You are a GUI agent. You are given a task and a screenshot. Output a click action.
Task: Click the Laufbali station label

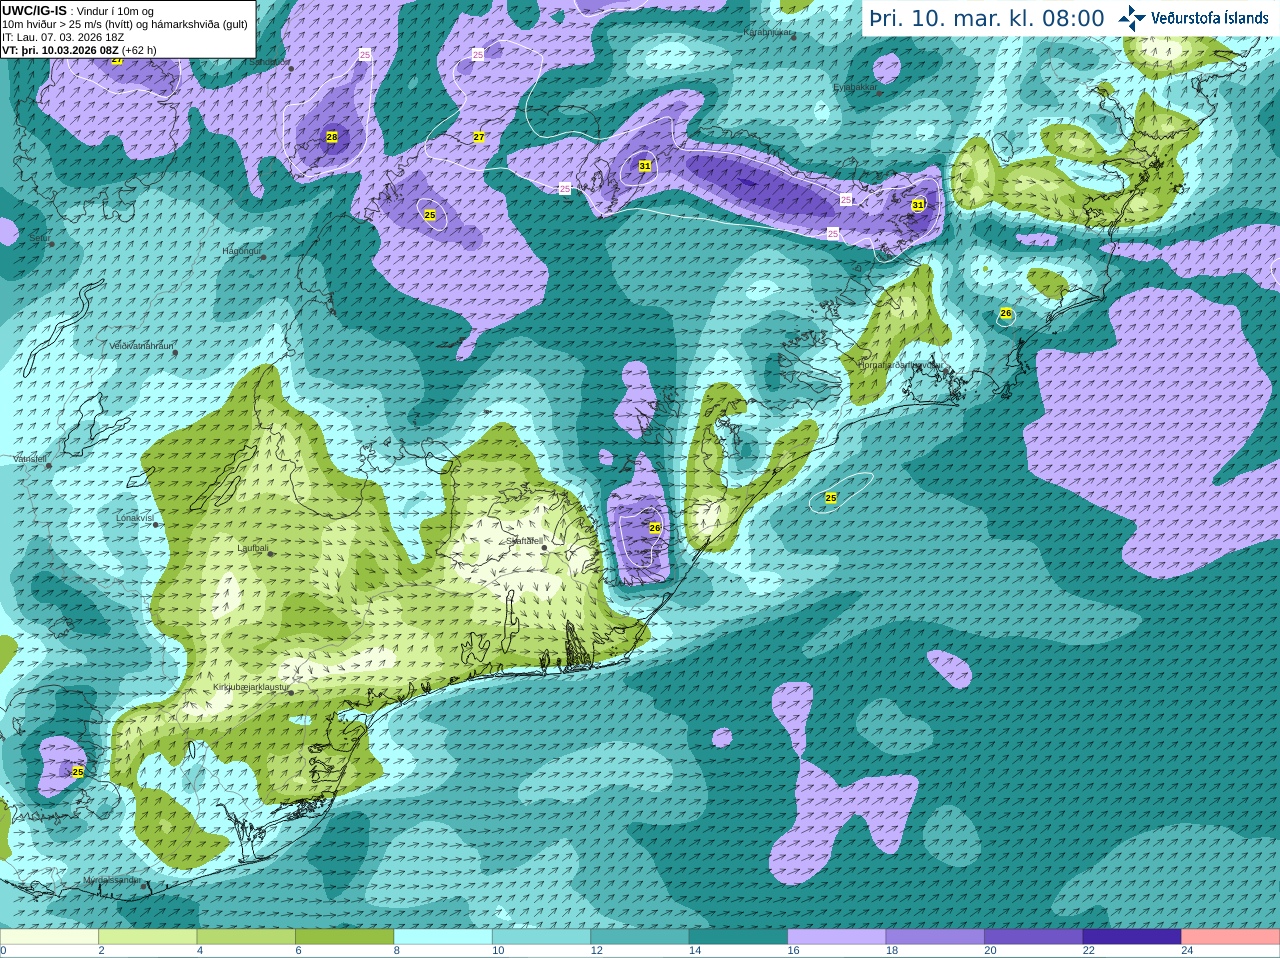[253, 548]
